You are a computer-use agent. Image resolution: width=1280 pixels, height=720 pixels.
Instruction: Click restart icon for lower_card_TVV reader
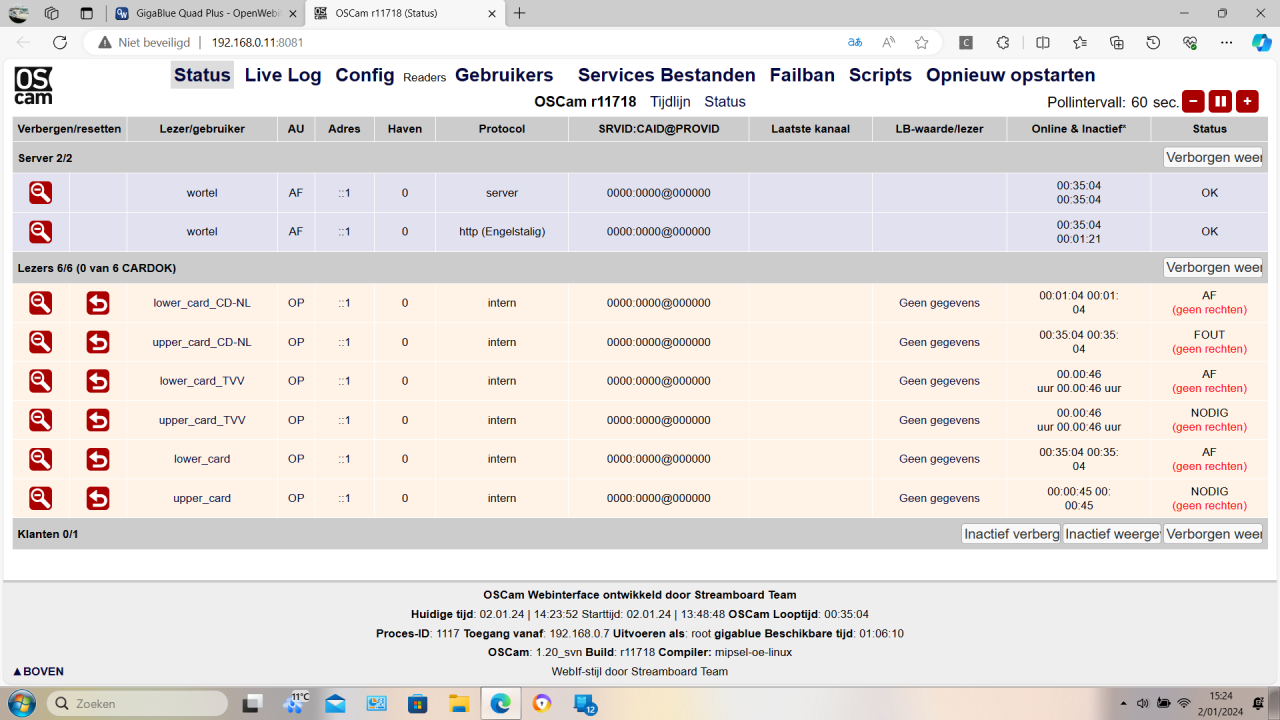pyautogui.click(x=97, y=381)
